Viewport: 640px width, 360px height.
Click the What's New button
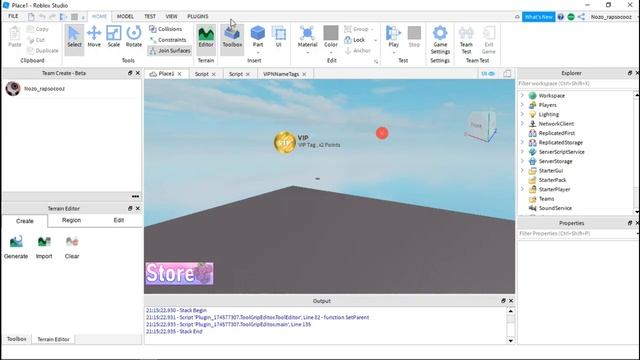point(538,17)
